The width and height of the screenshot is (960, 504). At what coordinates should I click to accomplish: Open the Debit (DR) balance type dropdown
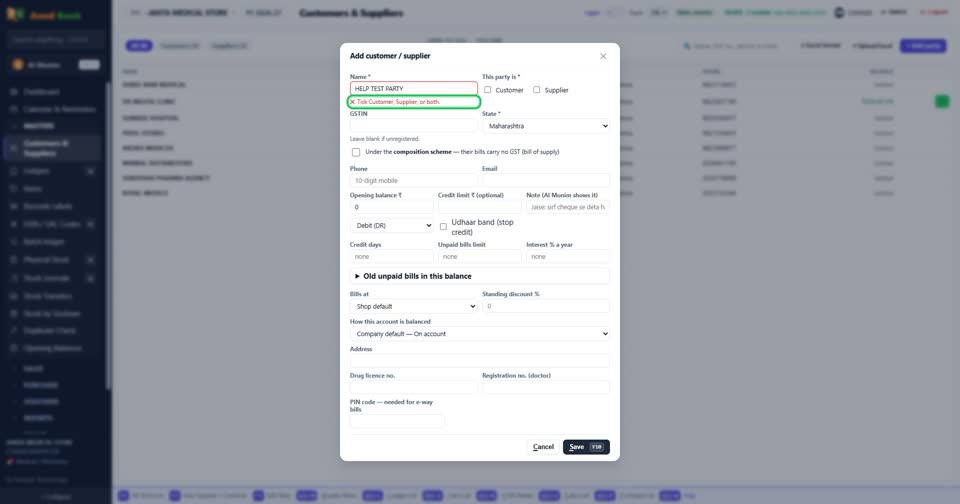[391, 225]
